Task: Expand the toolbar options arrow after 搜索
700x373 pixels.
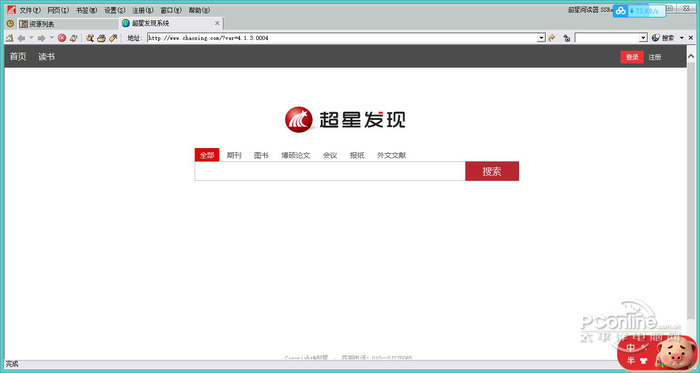Action: coord(682,38)
